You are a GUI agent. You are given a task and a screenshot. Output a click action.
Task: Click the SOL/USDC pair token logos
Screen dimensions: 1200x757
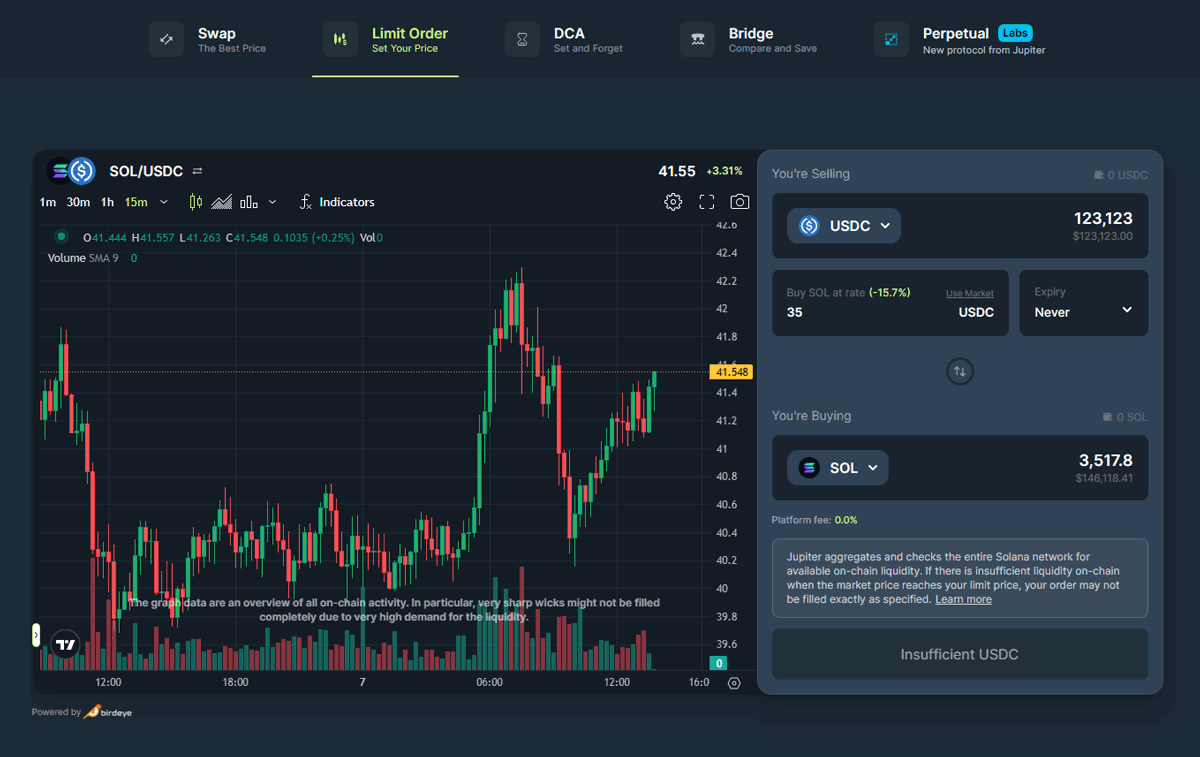[x=70, y=171]
